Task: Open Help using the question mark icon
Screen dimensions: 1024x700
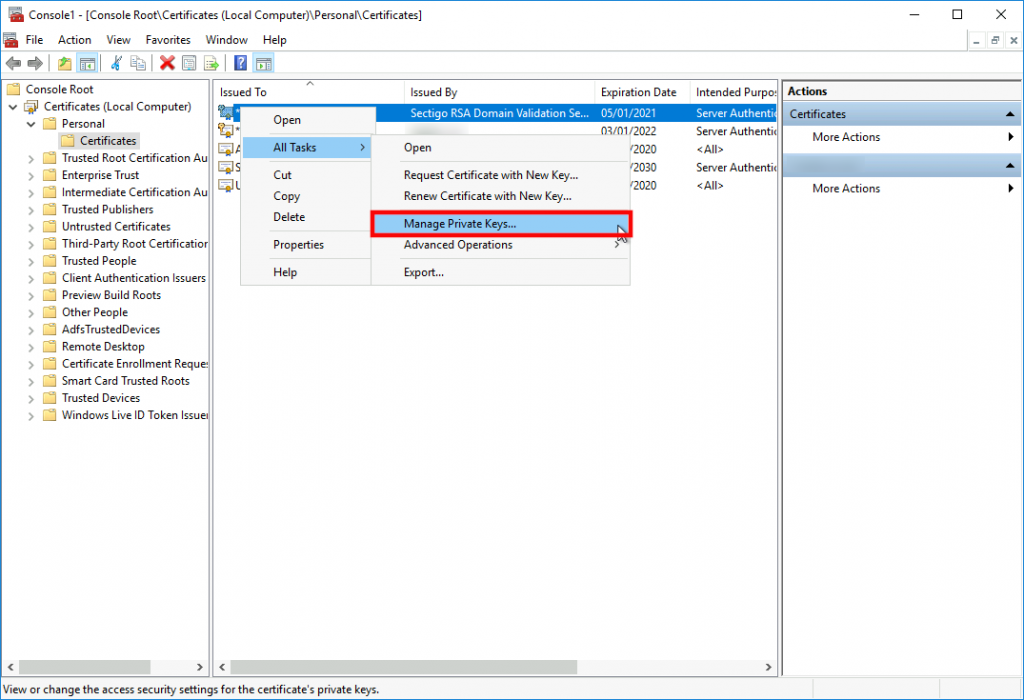Action: click(238, 62)
